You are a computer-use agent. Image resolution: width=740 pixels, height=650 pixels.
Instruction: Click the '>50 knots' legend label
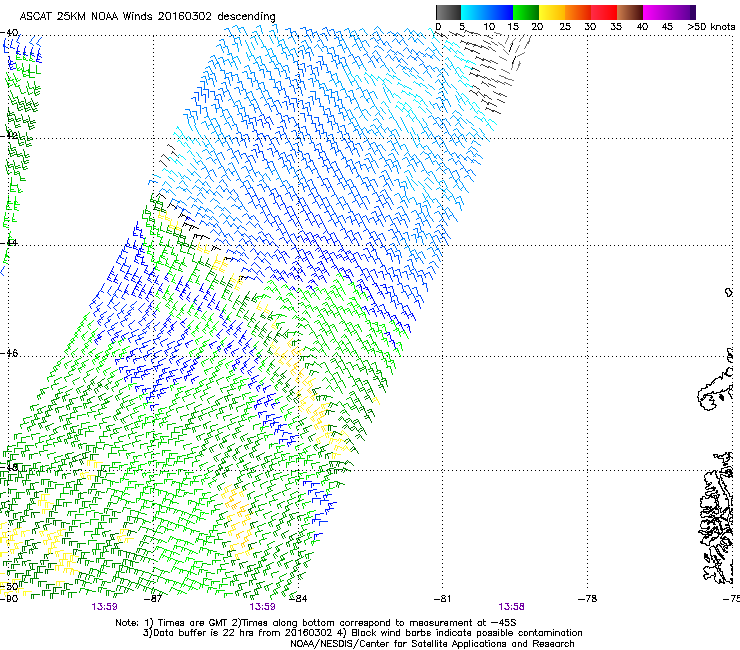(x=711, y=27)
